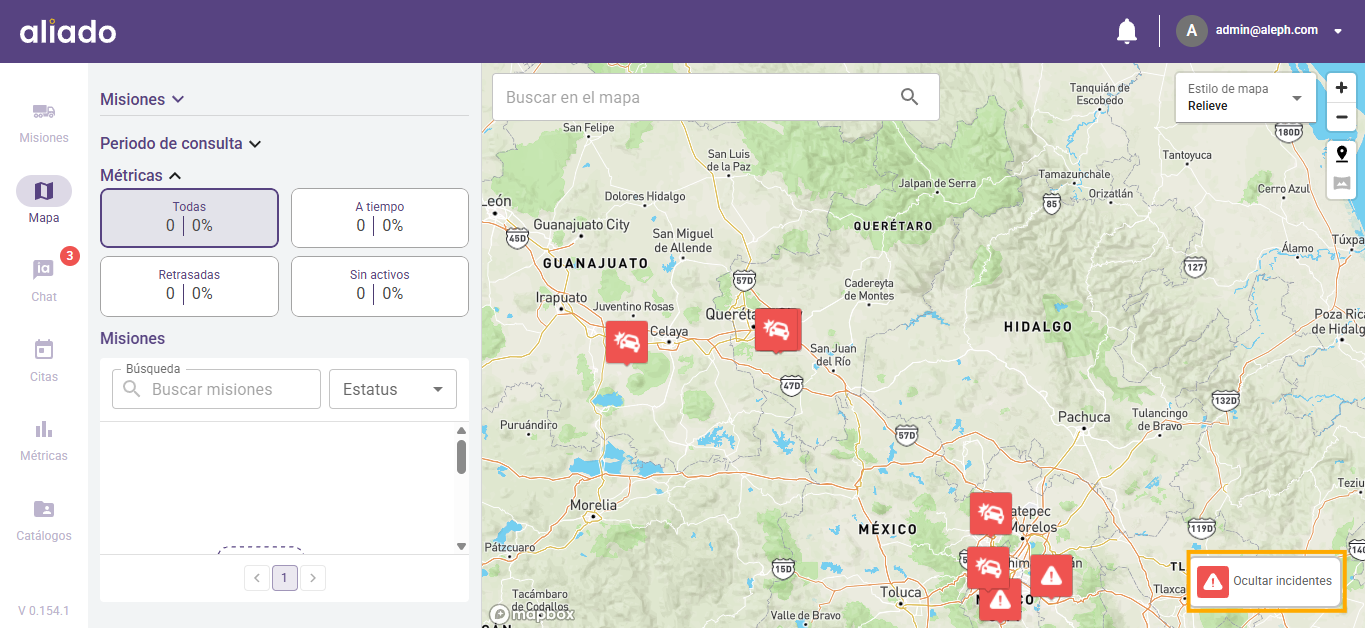Open the Misiones truck icon in sidebar
The image size is (1365, 628).
pyautogui.click(x=44, y=112)
